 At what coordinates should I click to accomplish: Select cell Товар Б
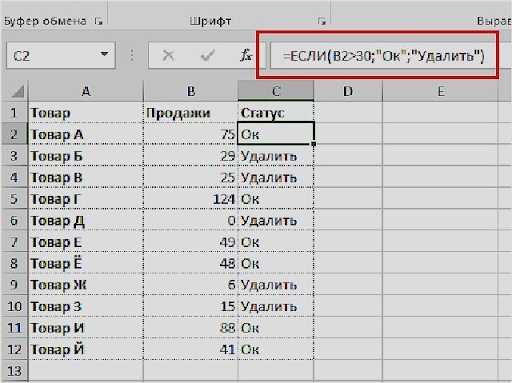tap(86, 156)
